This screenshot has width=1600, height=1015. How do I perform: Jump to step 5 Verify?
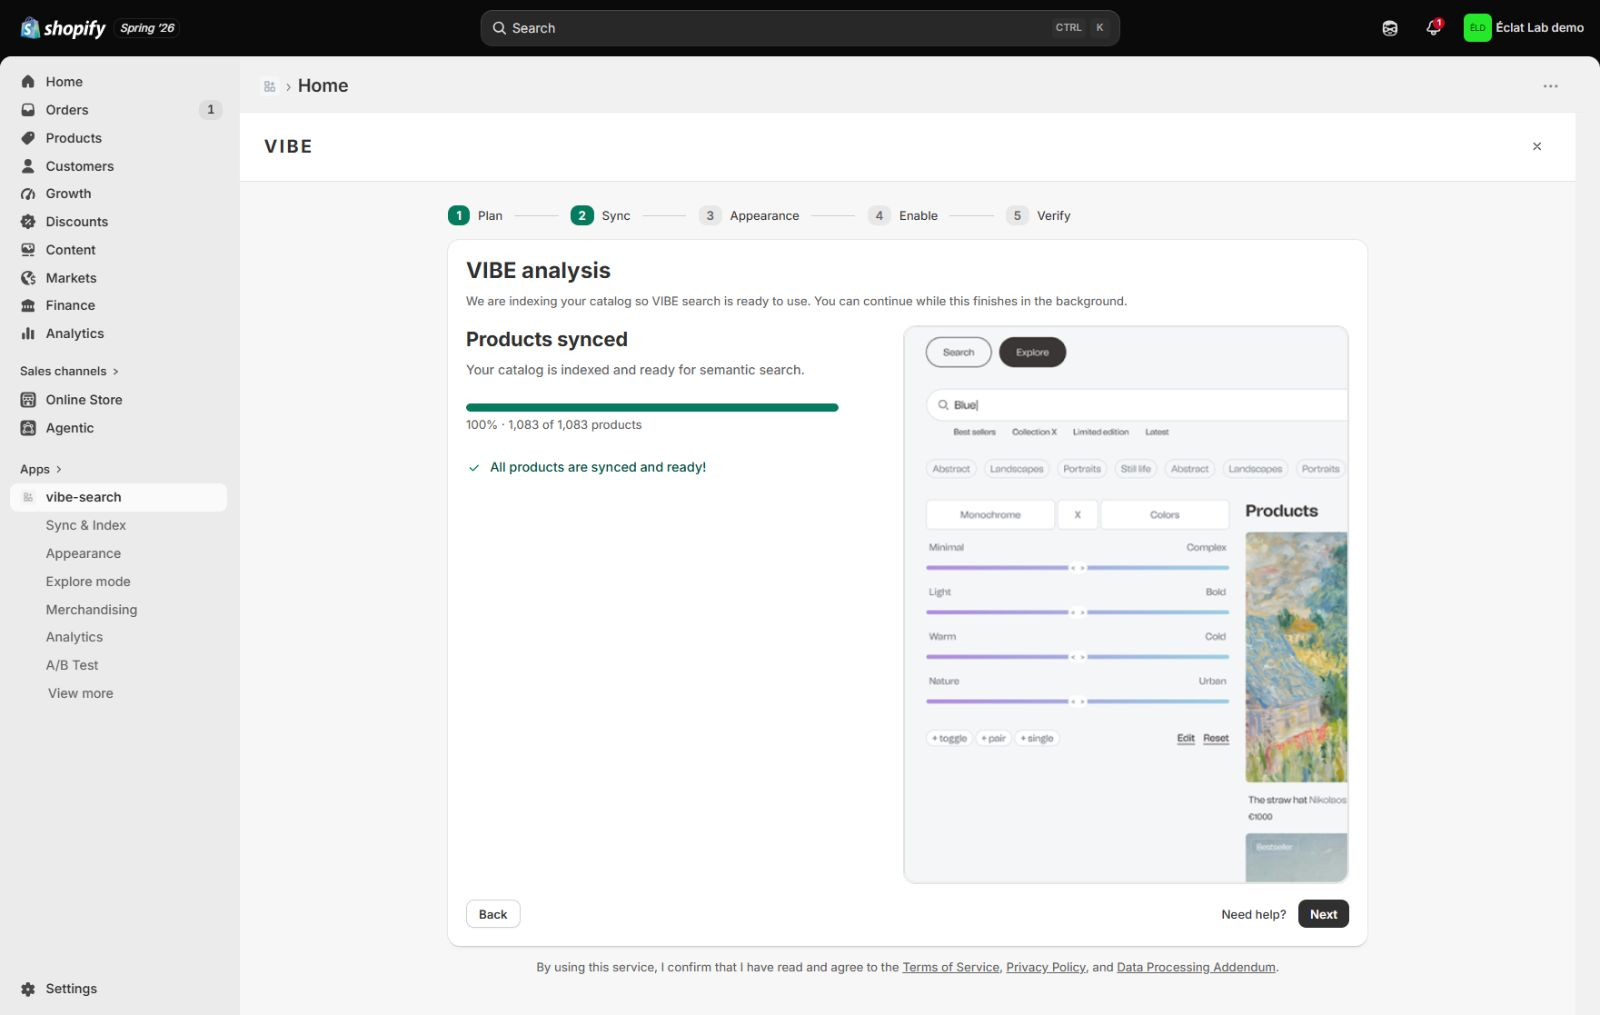tap(1039, 215)
